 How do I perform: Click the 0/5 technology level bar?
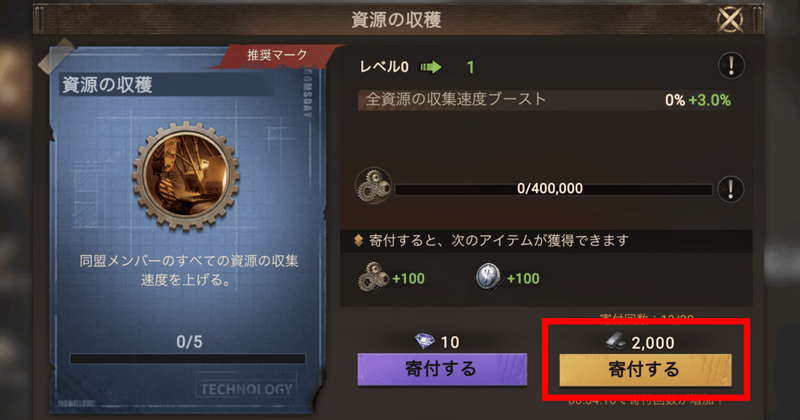[188, 358]
